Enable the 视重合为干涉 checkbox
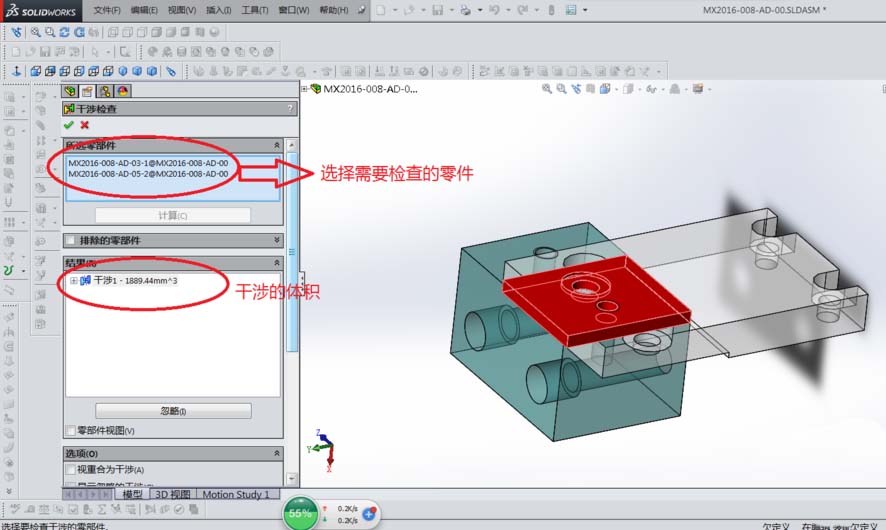886x530 pixels. [x=71, y=469]
